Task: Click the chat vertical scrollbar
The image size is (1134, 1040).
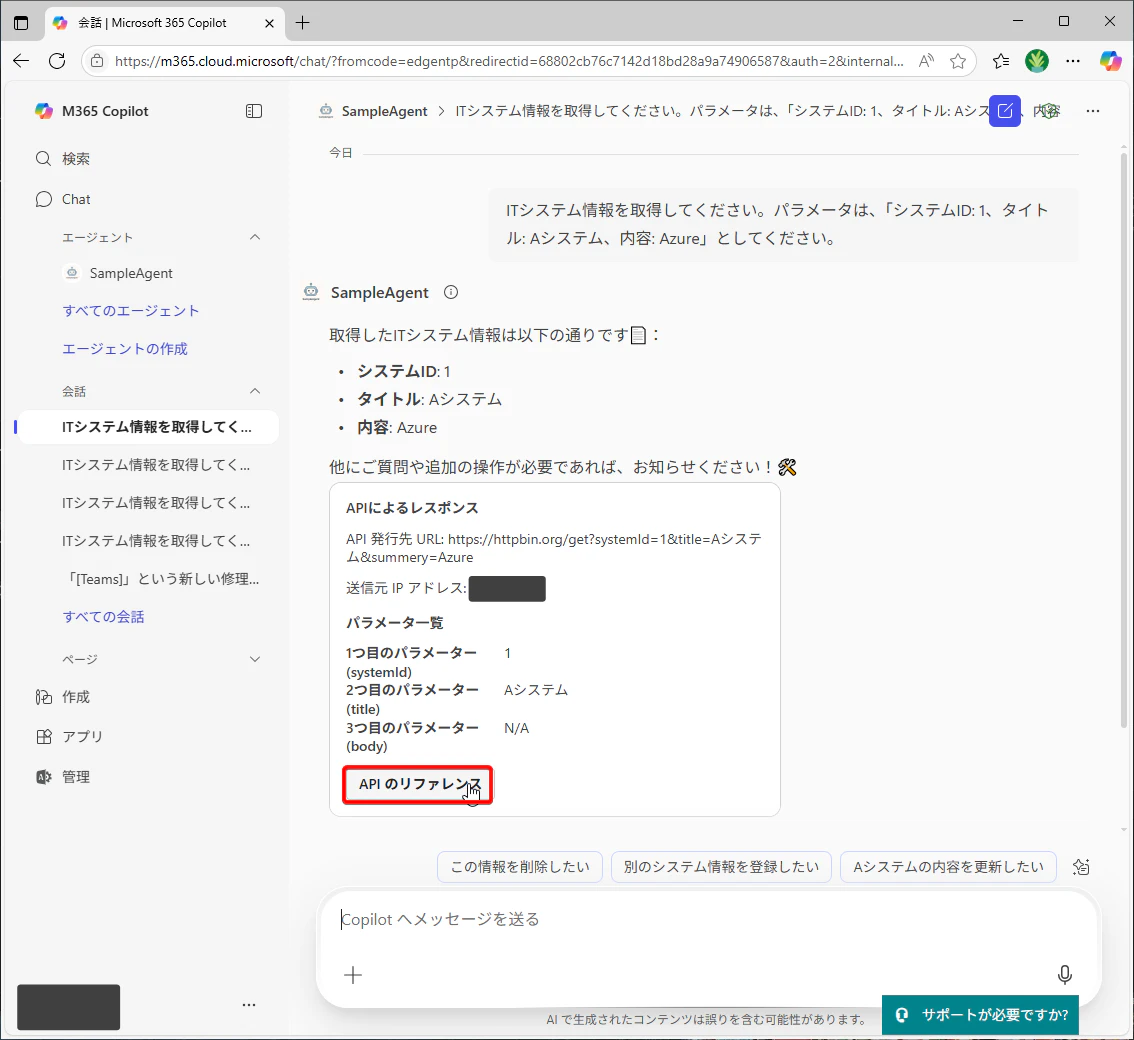Action: [x=1124, y=441]
